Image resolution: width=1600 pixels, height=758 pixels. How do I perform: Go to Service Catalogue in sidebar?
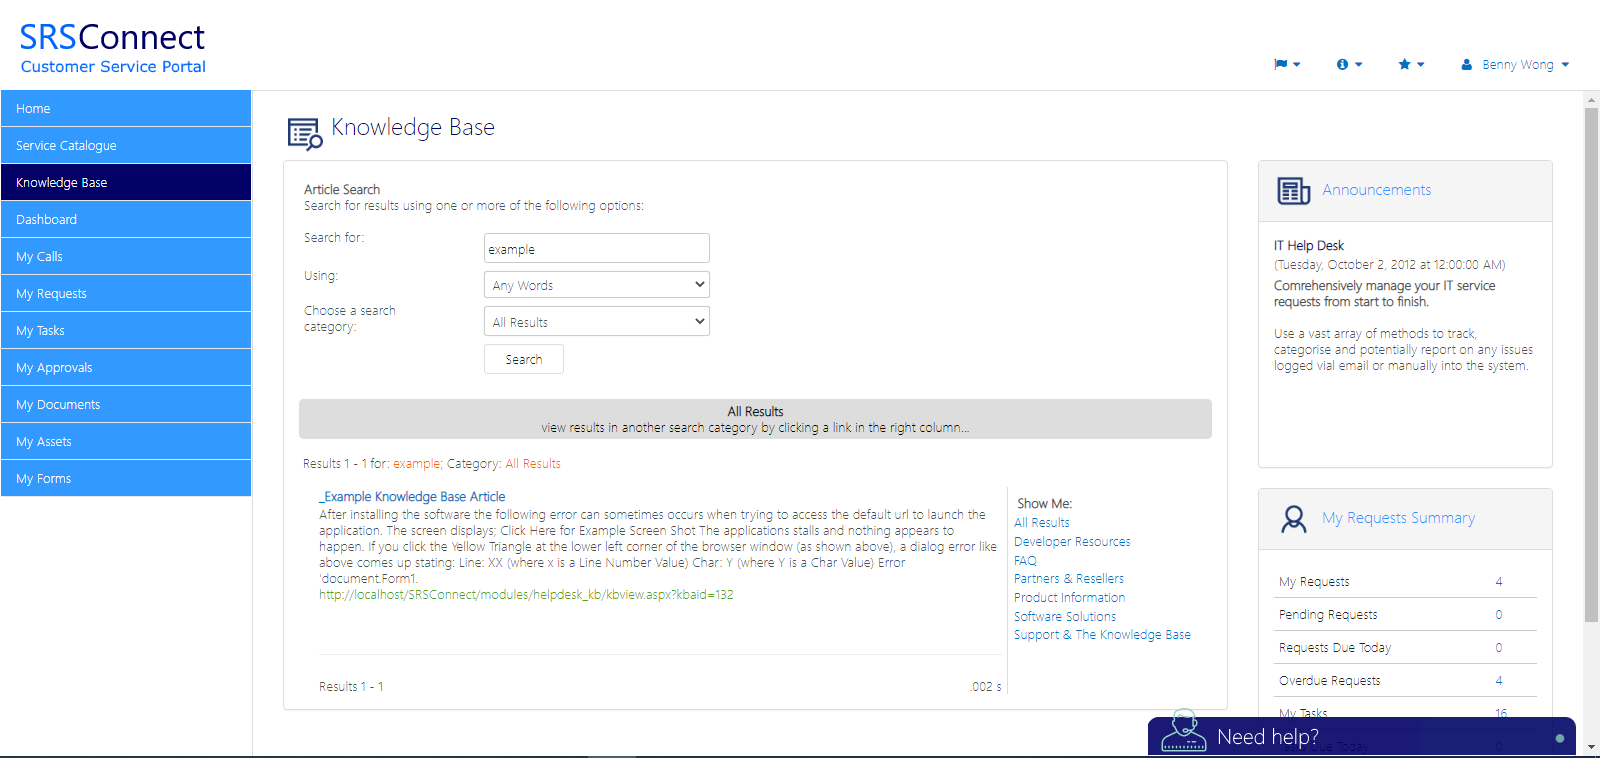coord(126,145)
